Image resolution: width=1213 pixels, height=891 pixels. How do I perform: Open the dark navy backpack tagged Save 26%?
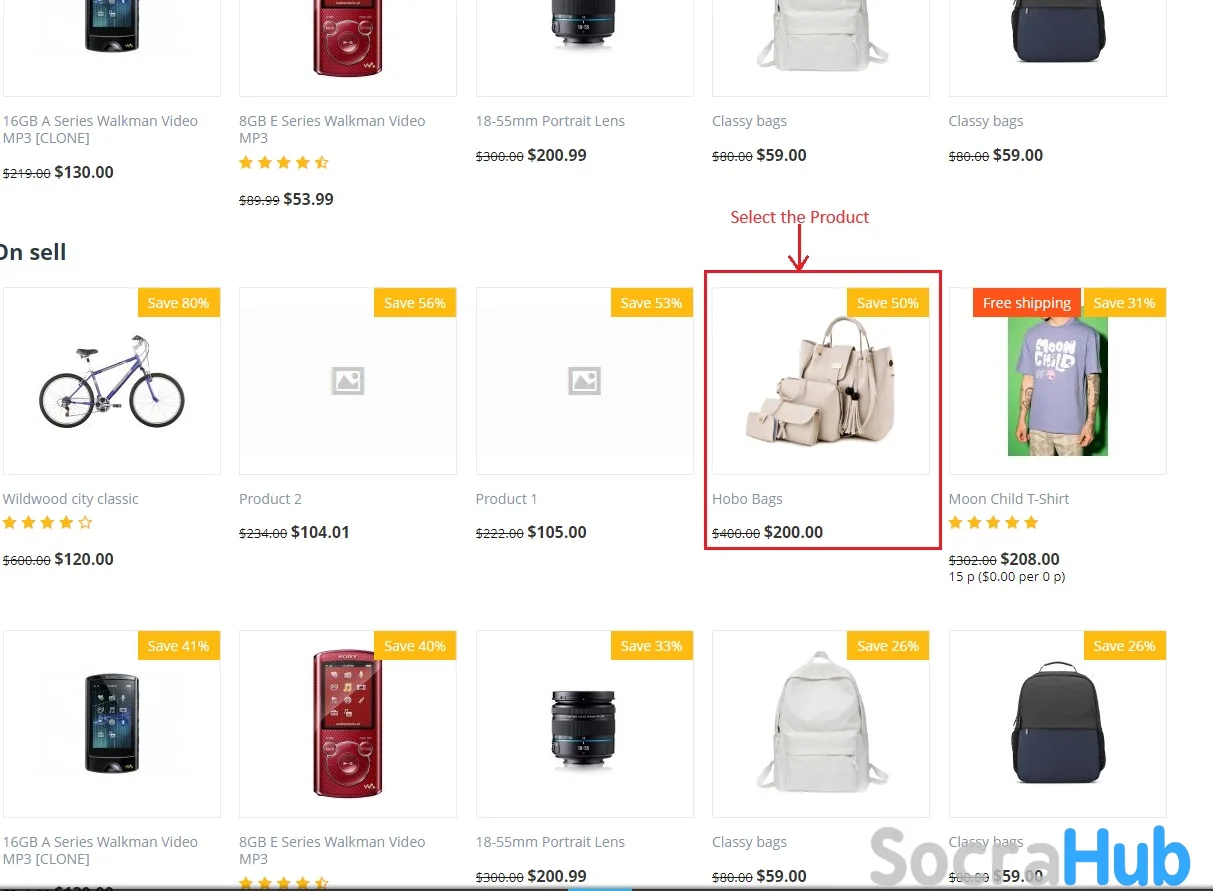click(1057, 722)
